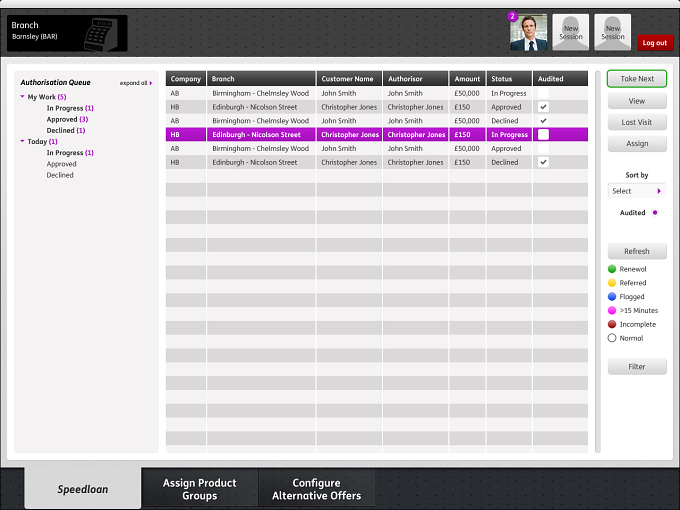
Task: Open the Sort by Select dropdown
Action: coord(637,191)
